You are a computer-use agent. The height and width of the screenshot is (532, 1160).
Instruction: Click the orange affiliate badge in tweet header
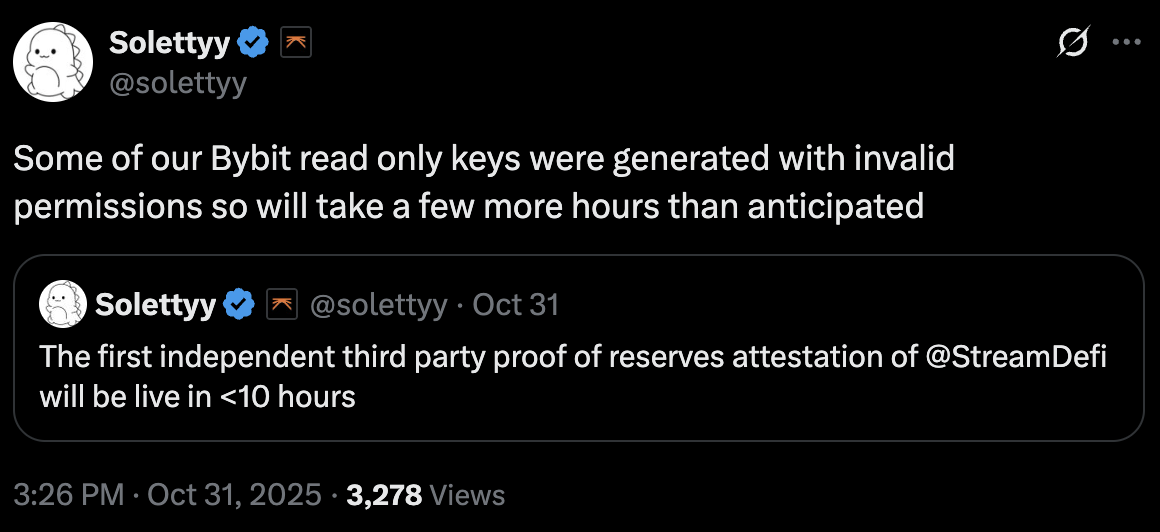pyautogui.click(x=295, y=44)
